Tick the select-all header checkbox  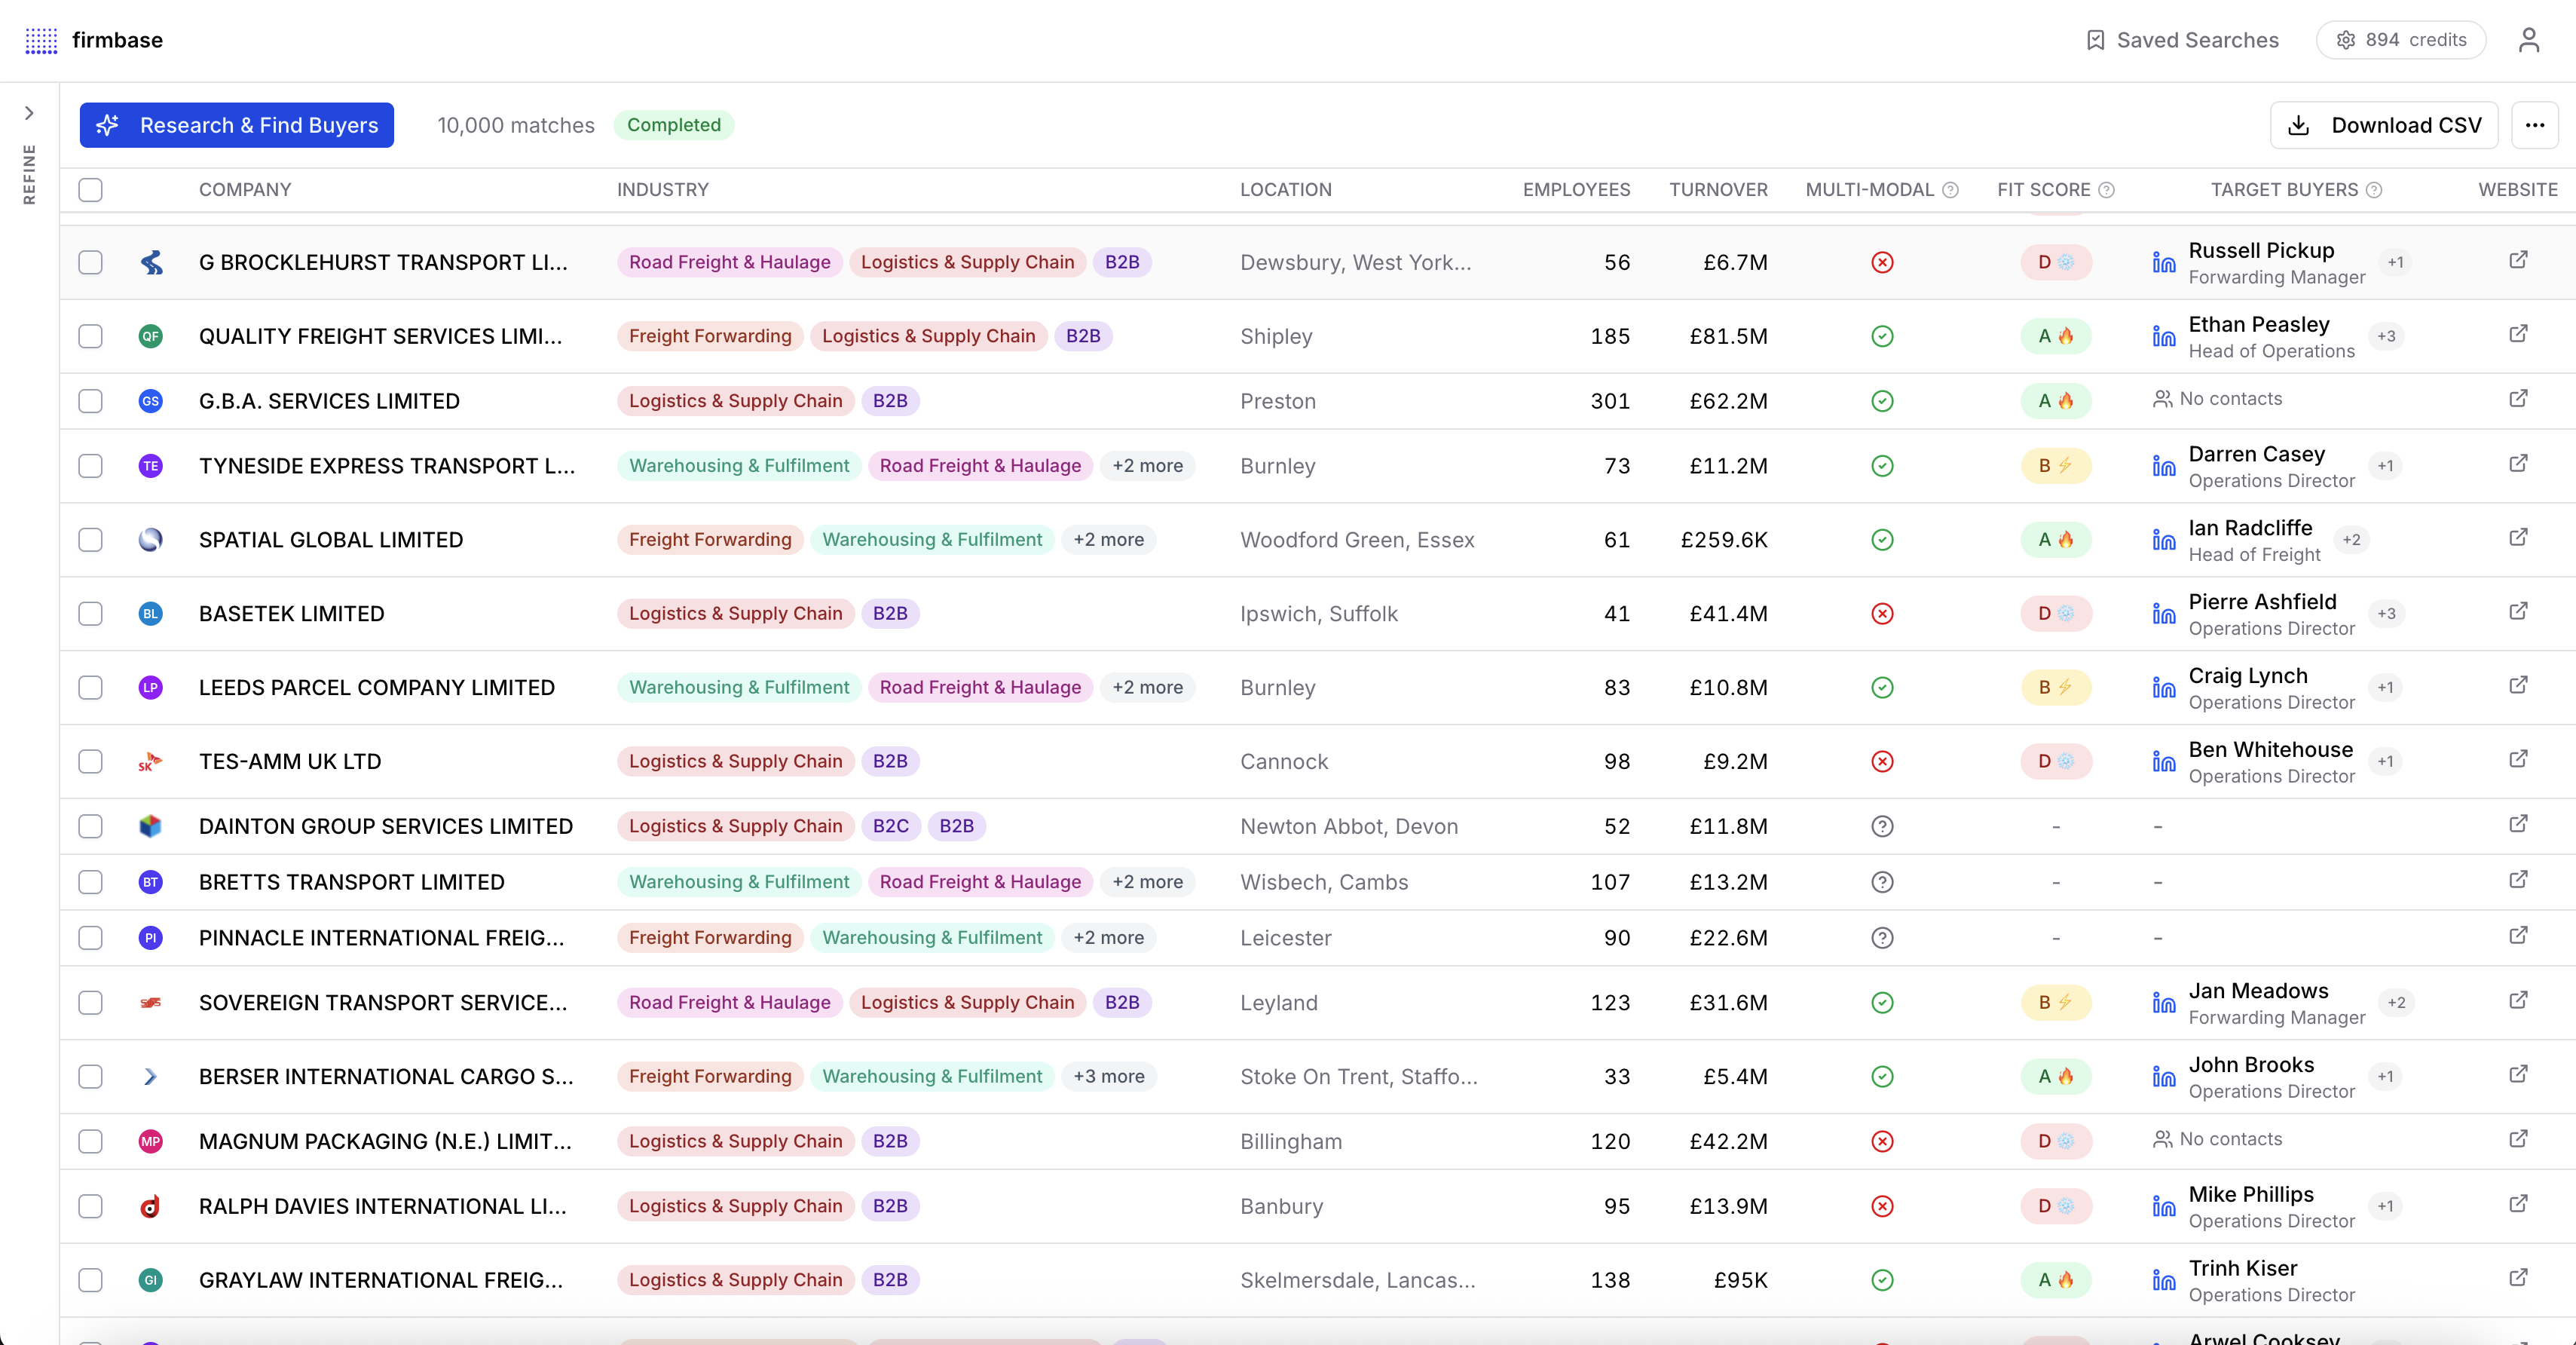[x=91, y=190]
